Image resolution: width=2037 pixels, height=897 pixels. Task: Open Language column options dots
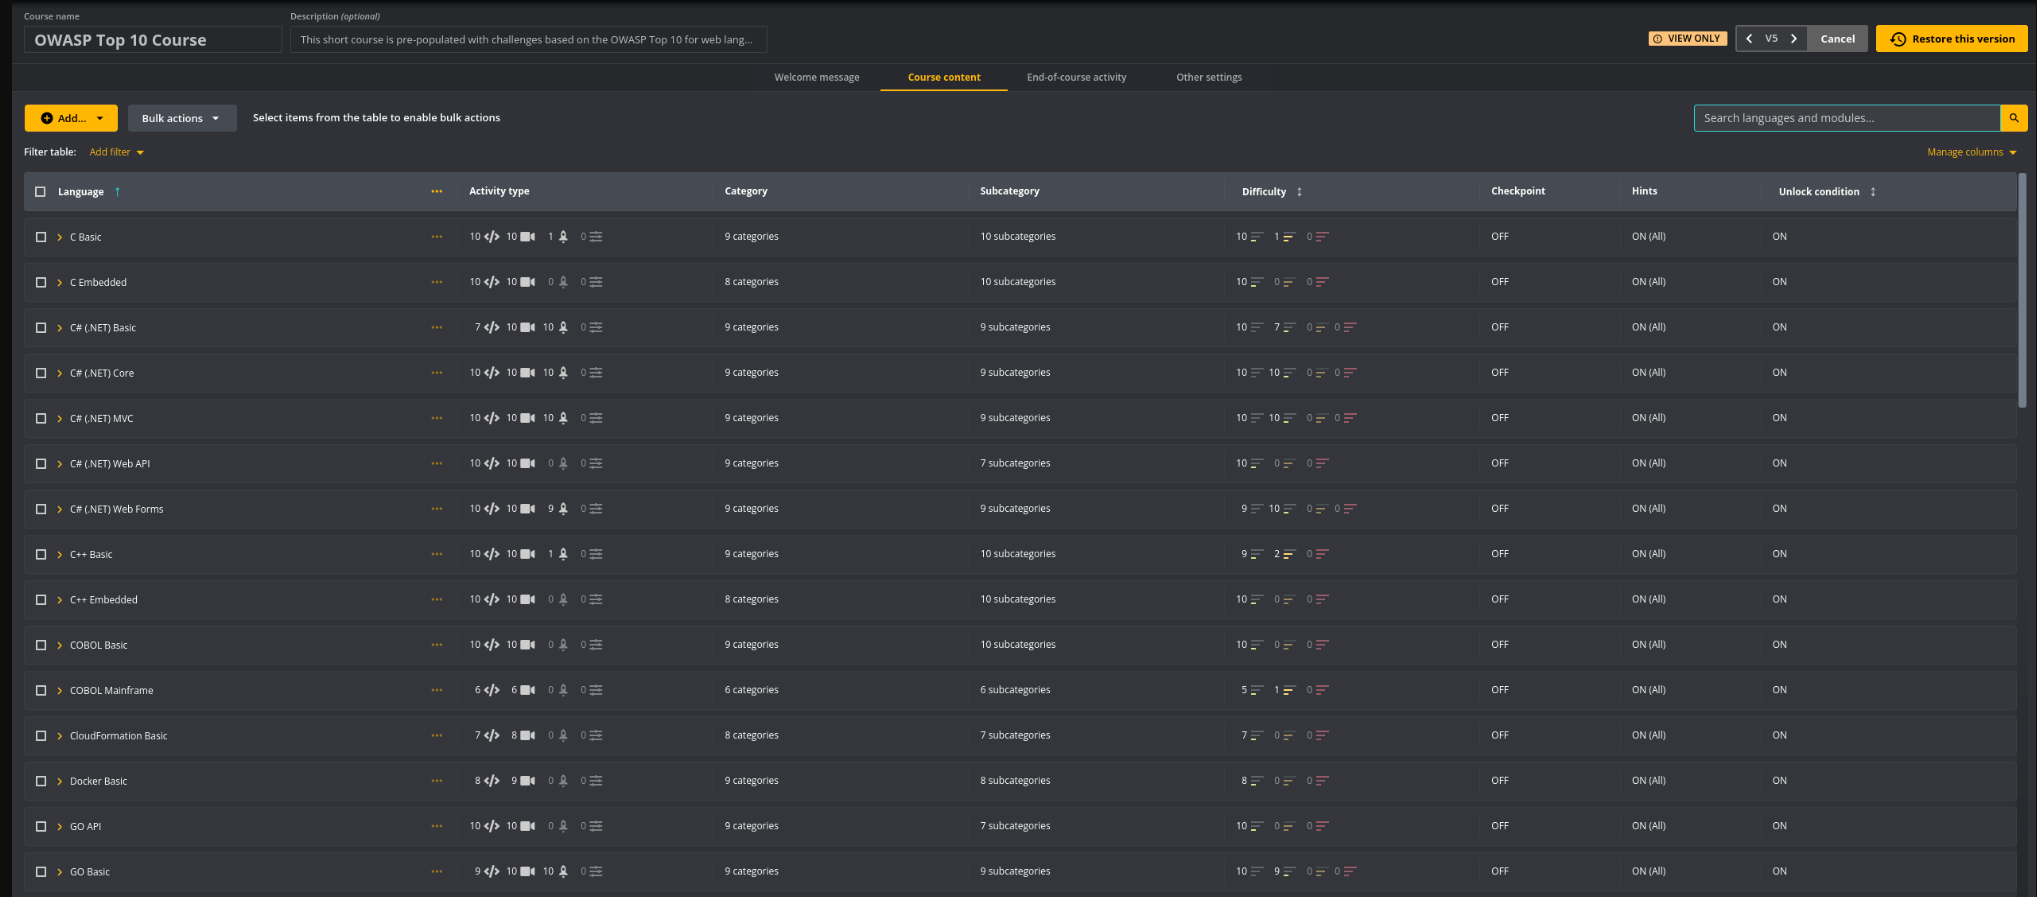pyautogui.click(x=437, y=191)
